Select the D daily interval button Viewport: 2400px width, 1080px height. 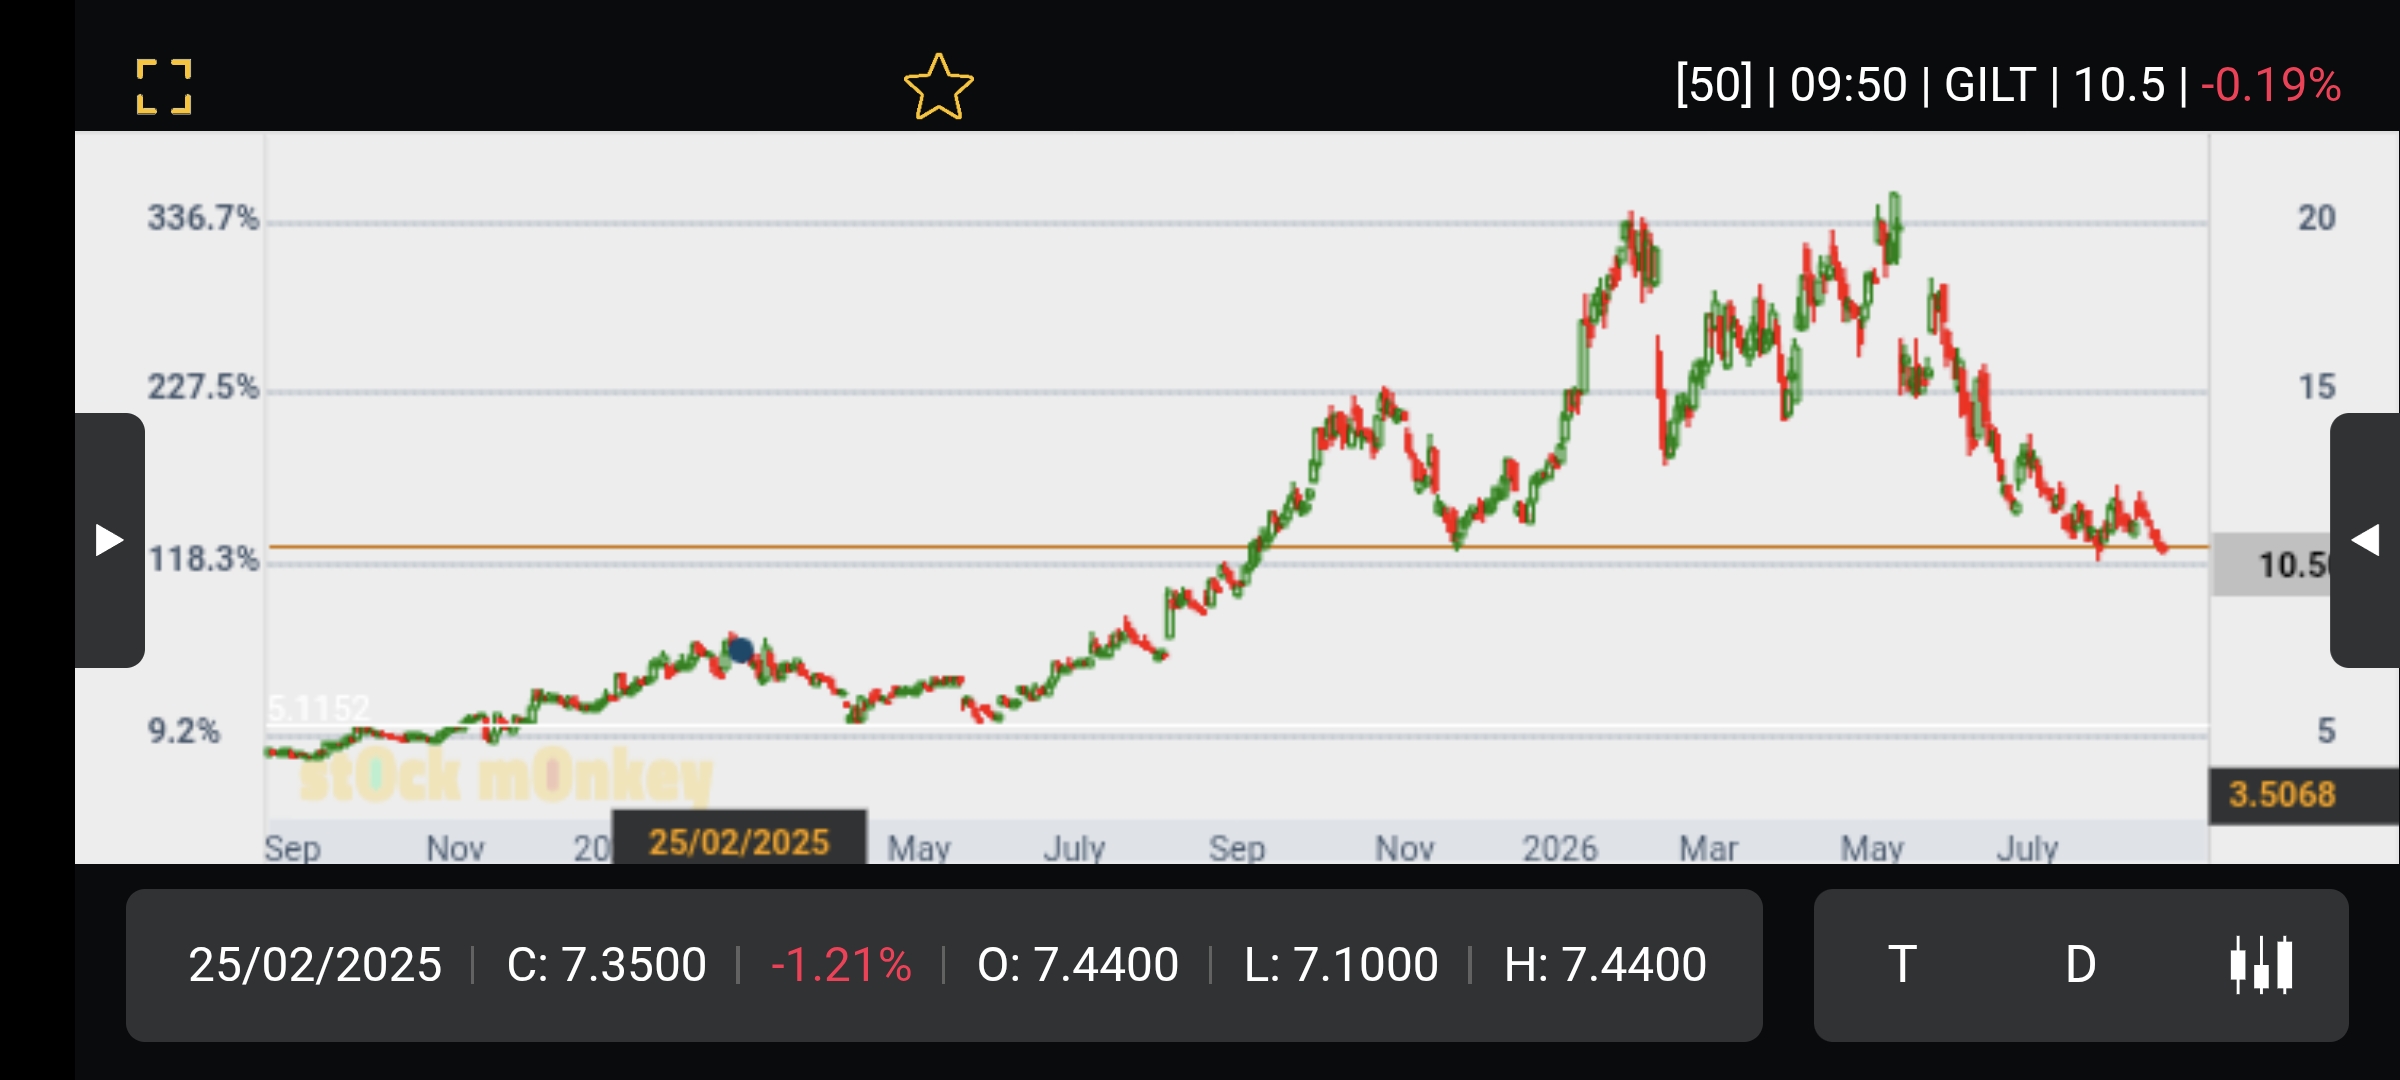coord(2080,965)
